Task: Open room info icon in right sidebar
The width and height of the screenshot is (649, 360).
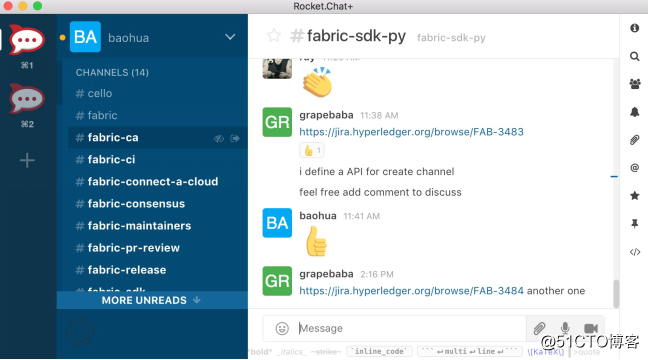Action: click(635, 28)
